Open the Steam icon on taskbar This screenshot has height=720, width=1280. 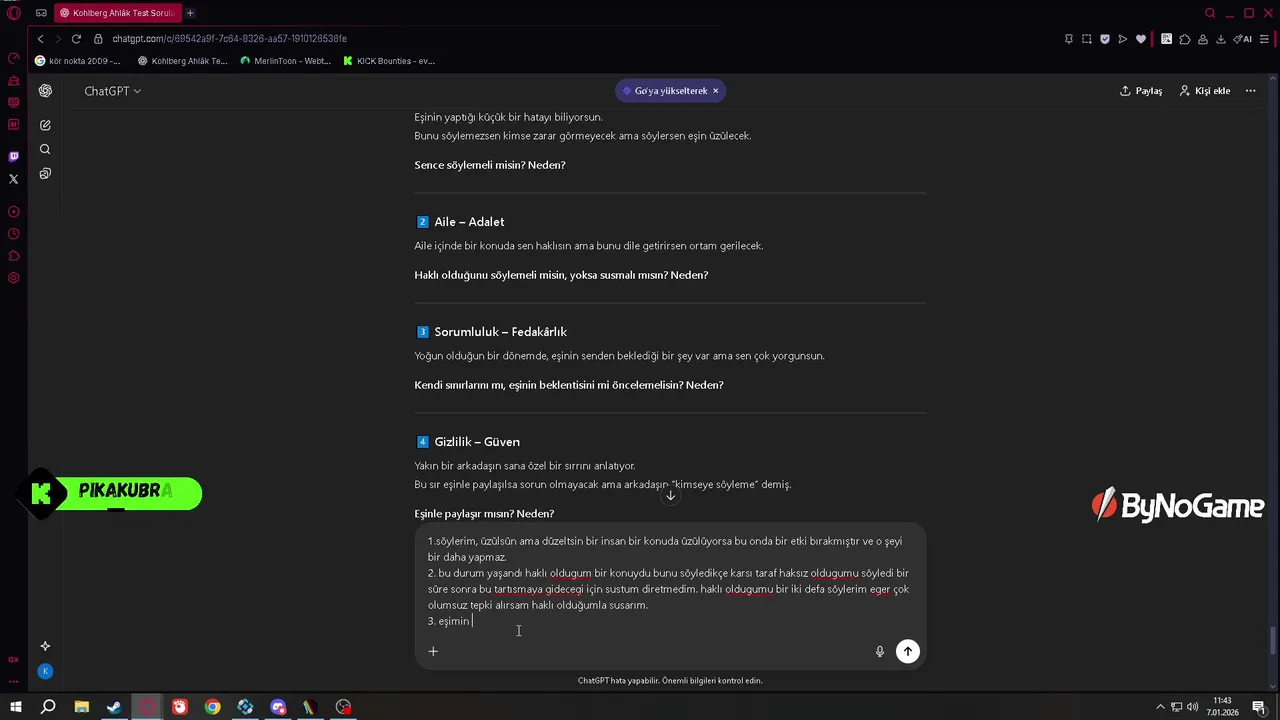114,707
